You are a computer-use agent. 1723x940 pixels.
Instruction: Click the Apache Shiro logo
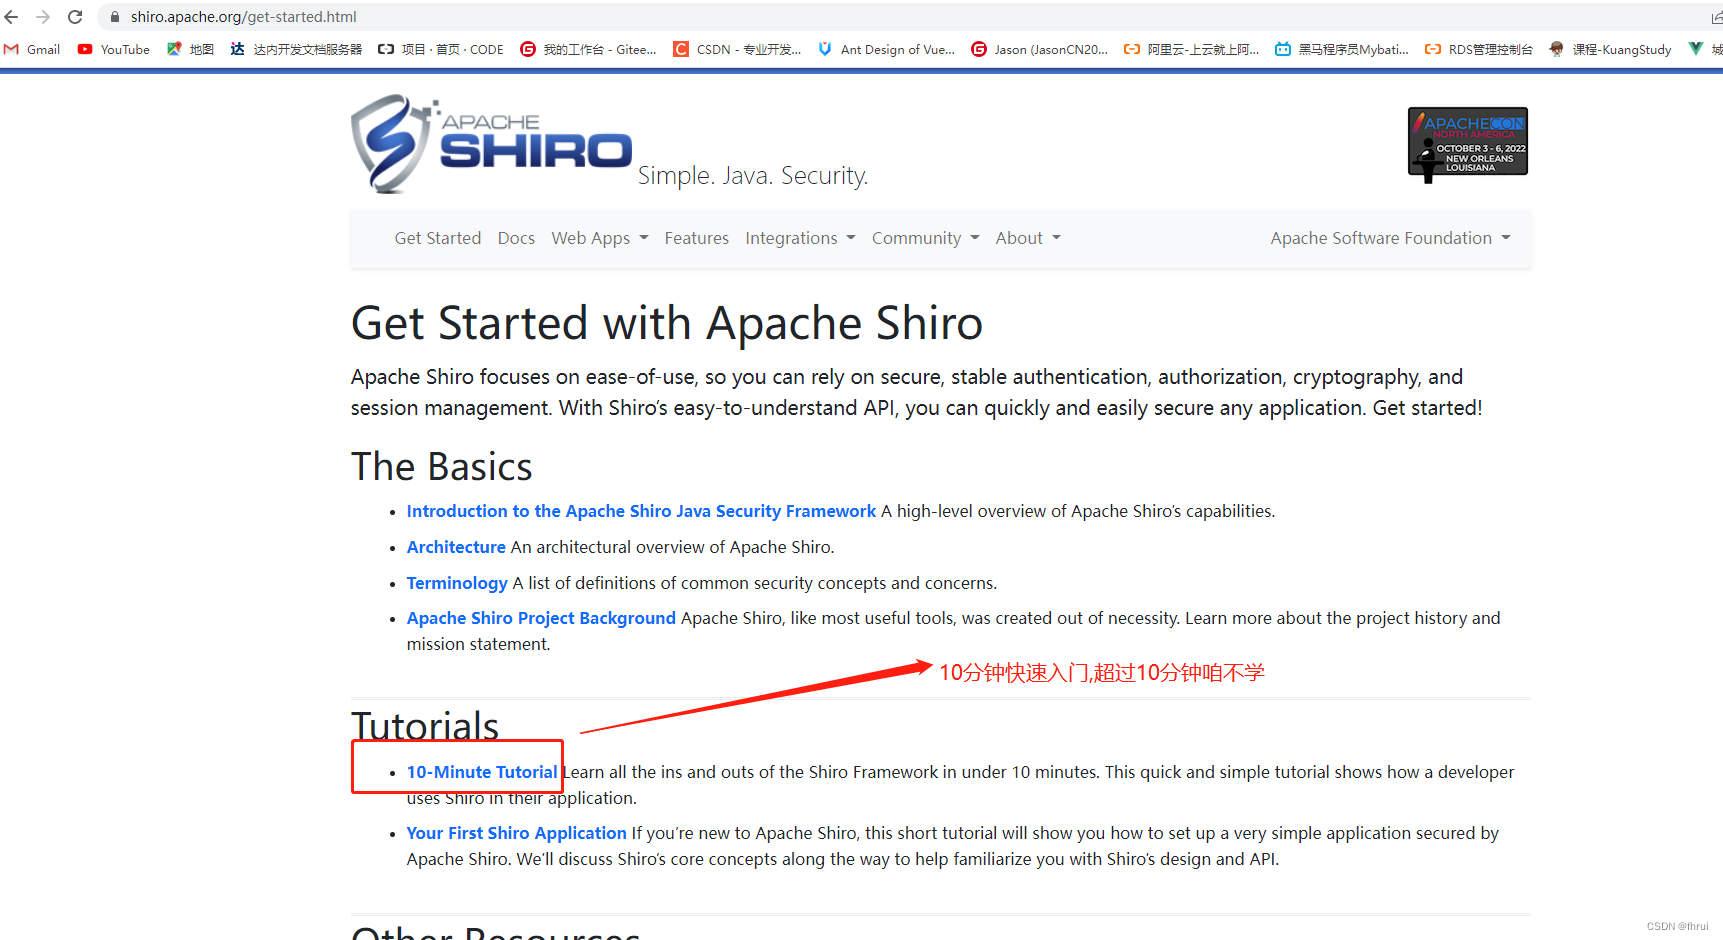[x=491, y=143]
